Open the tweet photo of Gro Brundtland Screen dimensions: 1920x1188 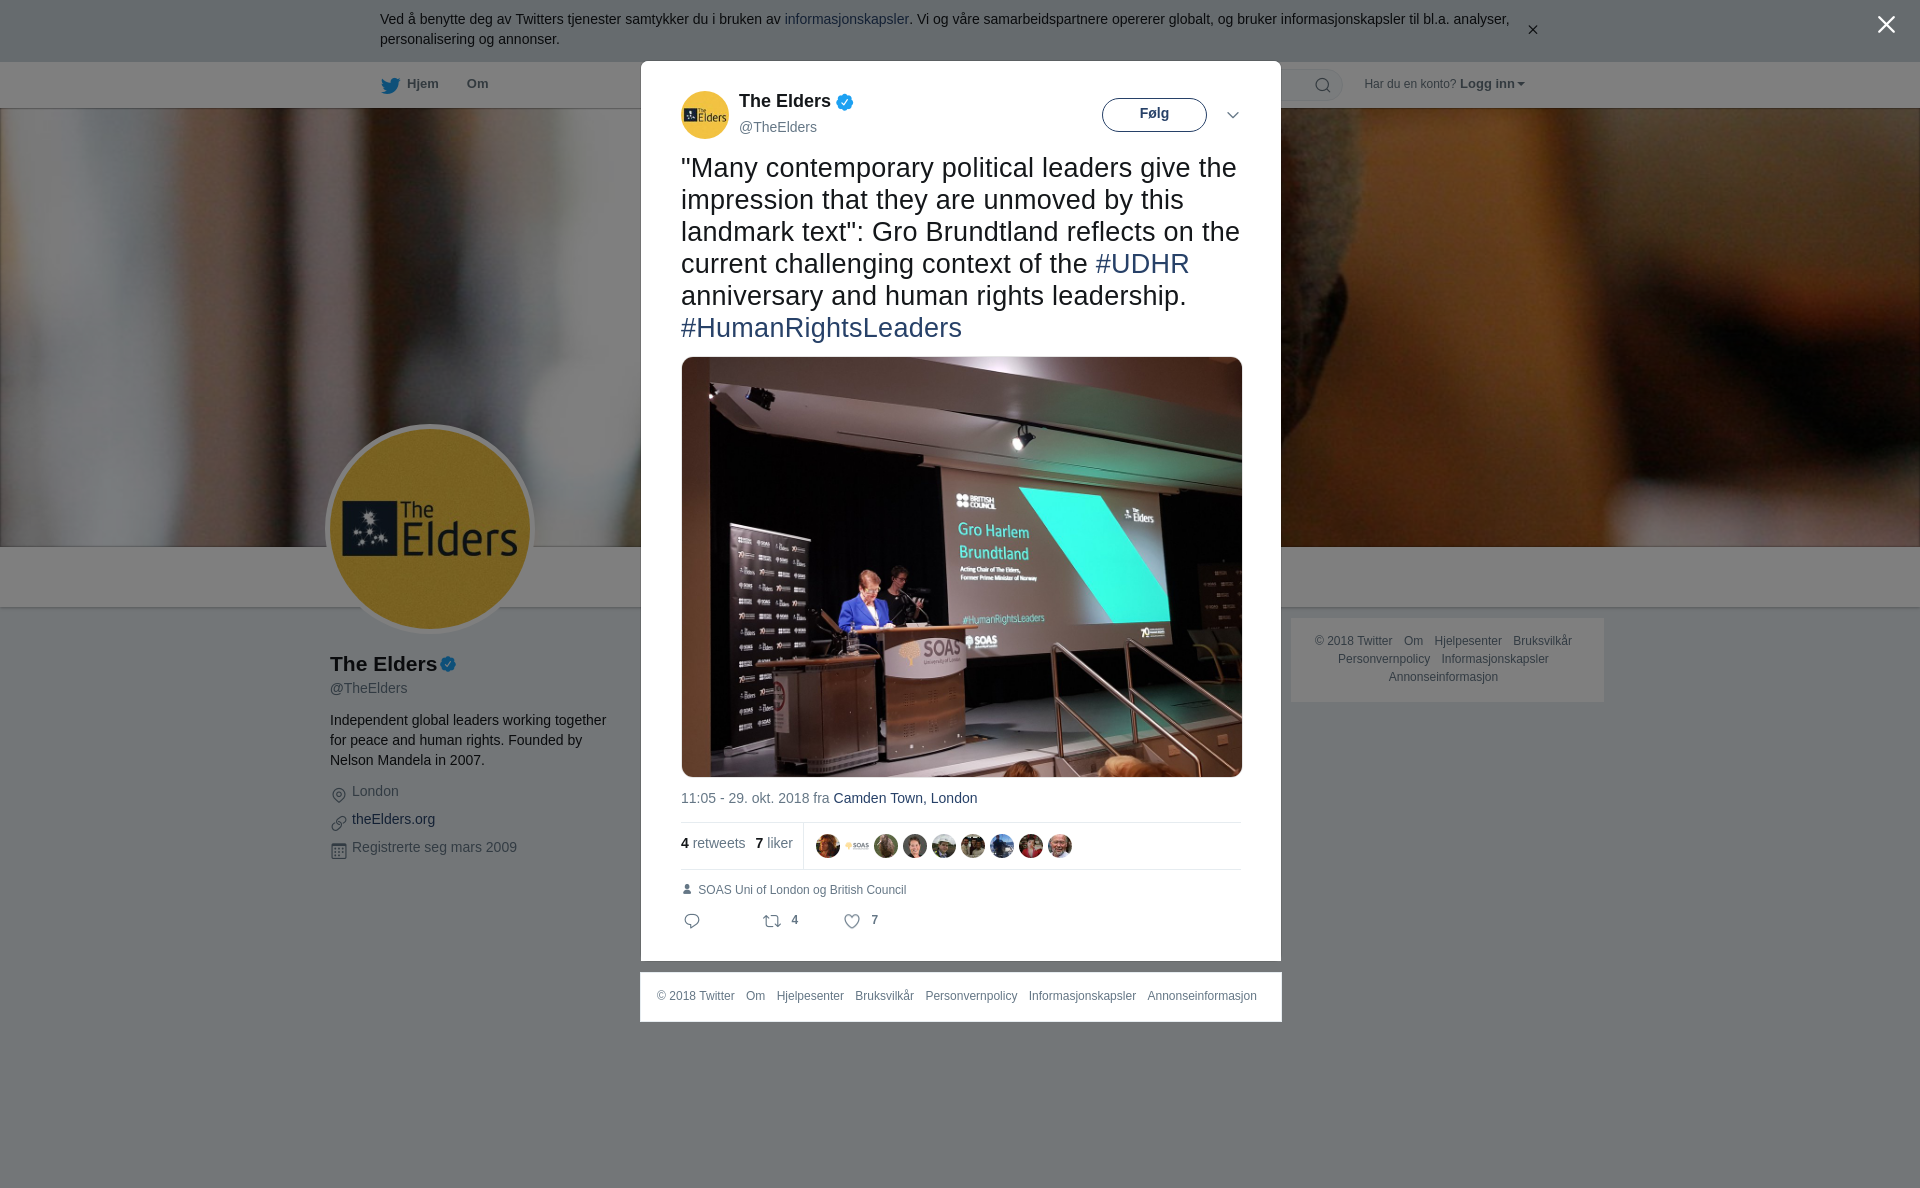click(x=961, y=567)
